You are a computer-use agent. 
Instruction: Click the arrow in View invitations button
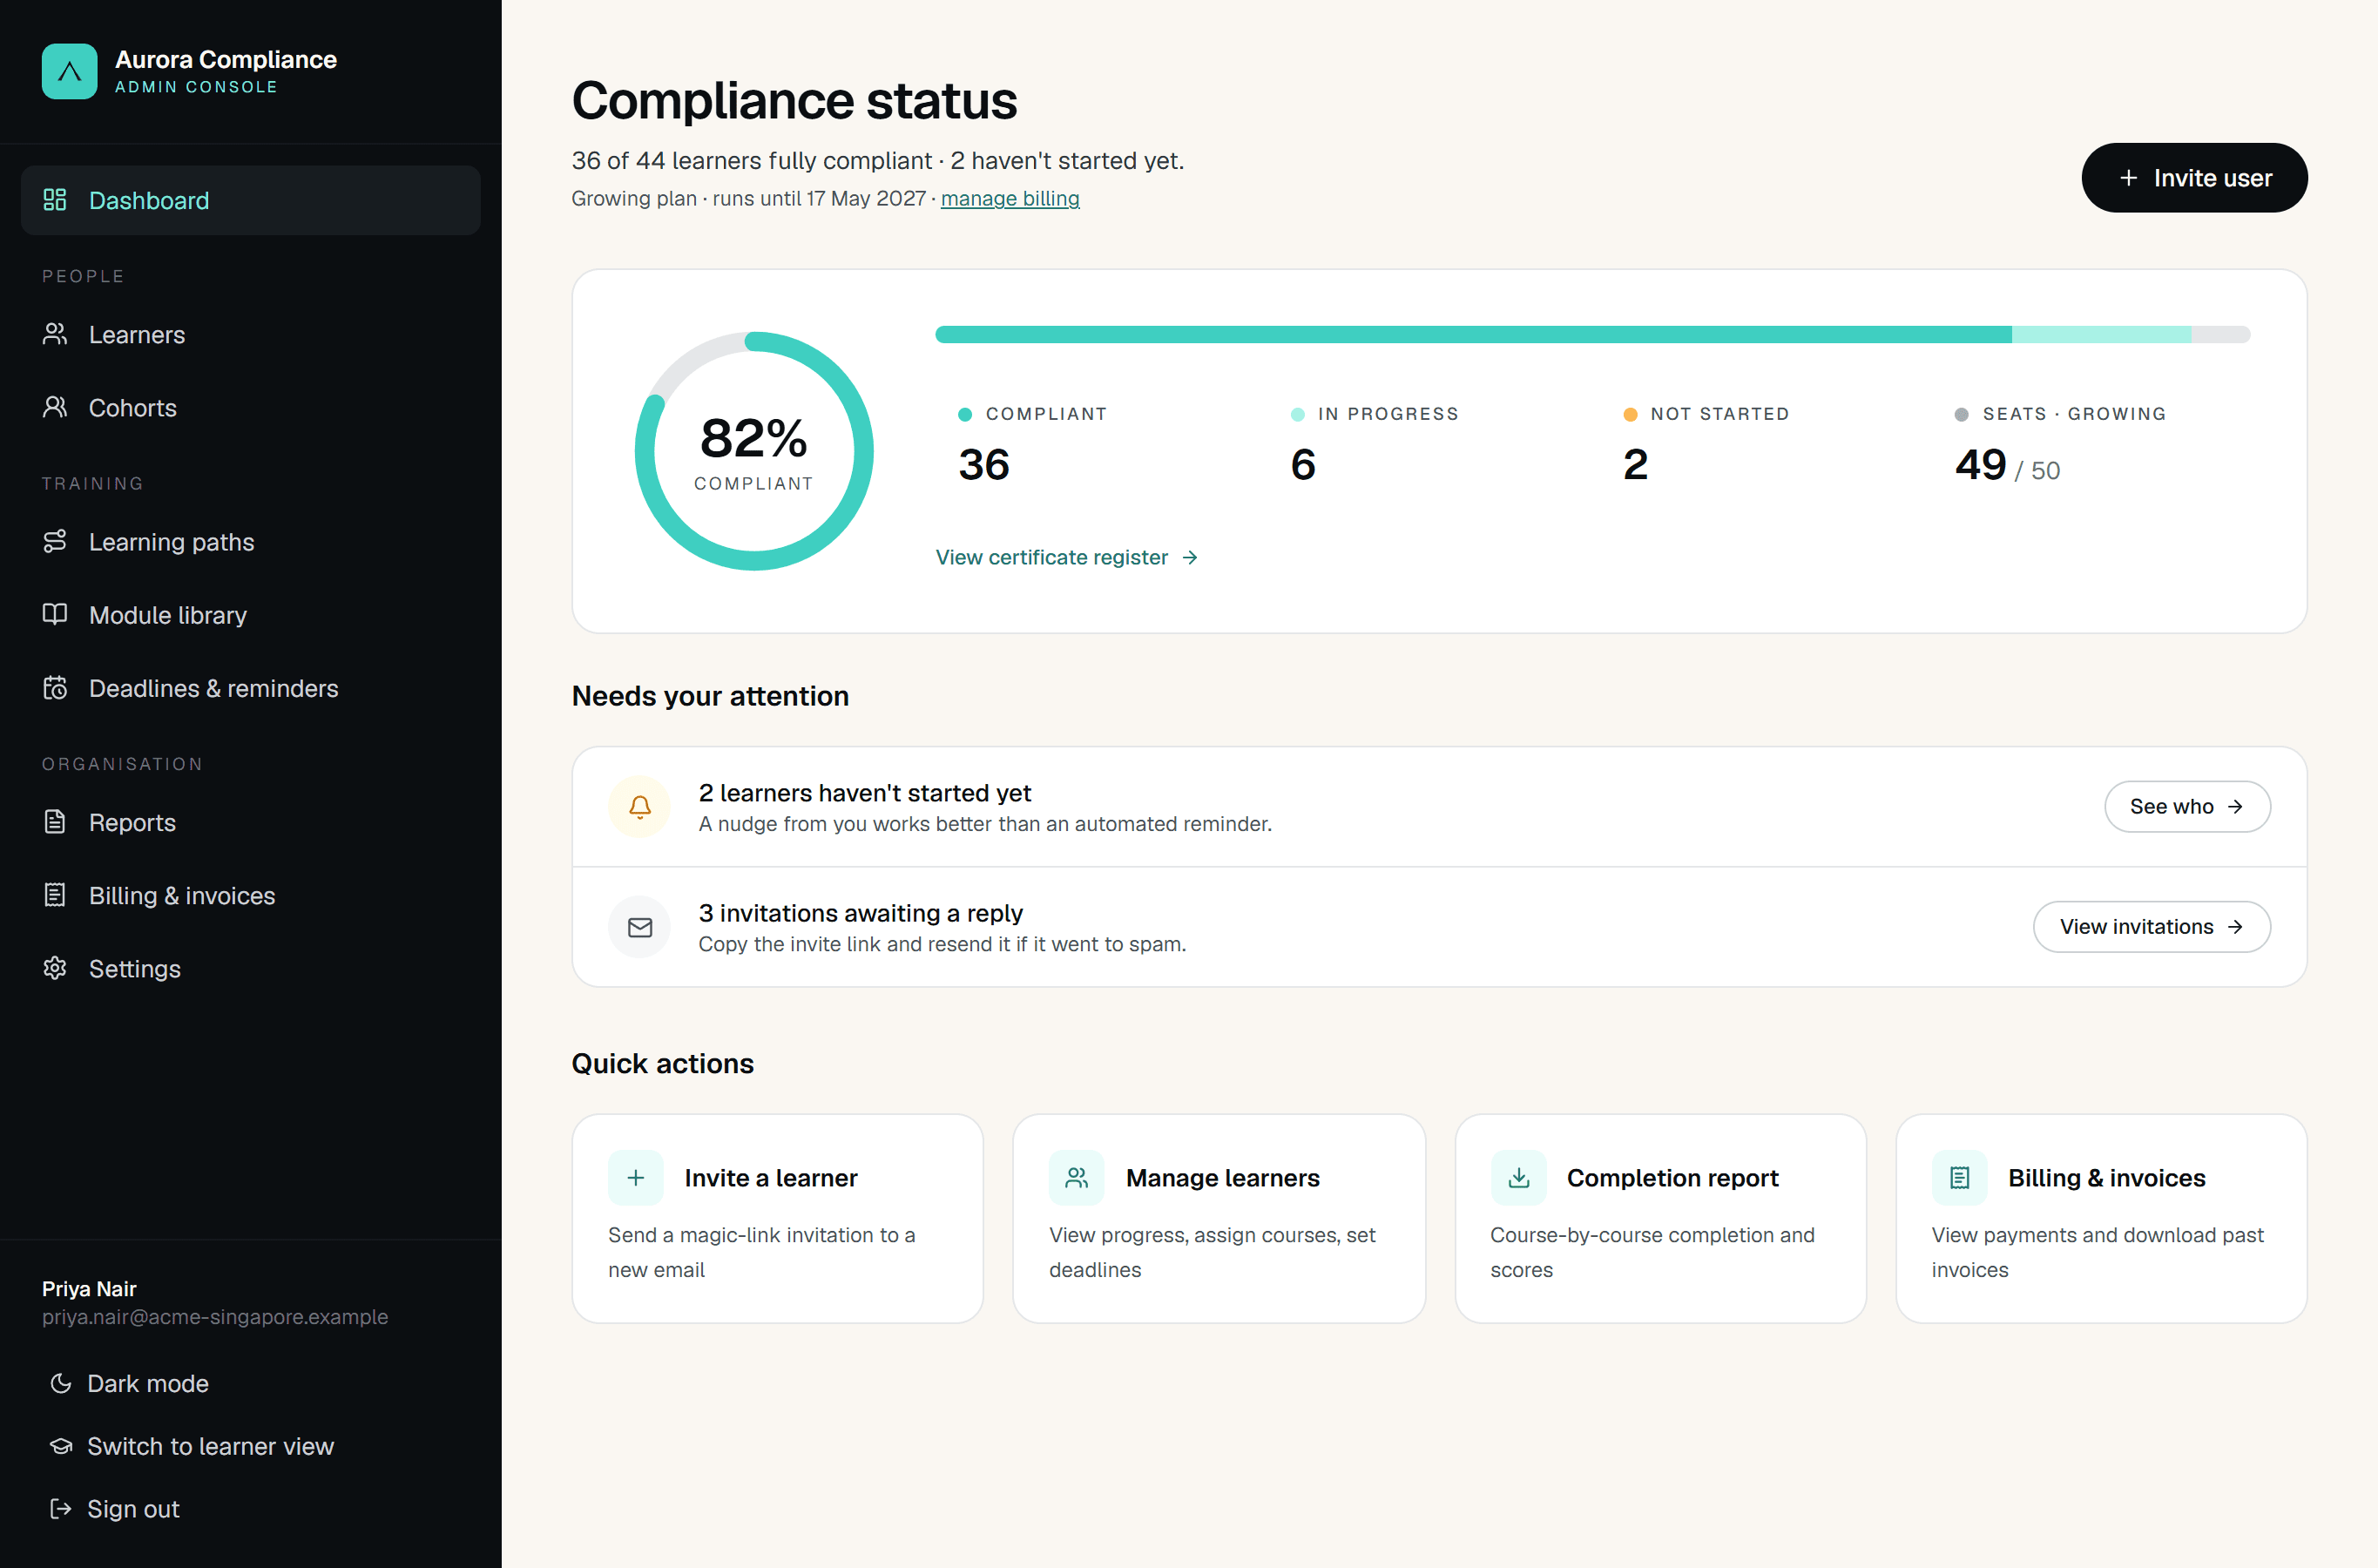click(2235, 927)
